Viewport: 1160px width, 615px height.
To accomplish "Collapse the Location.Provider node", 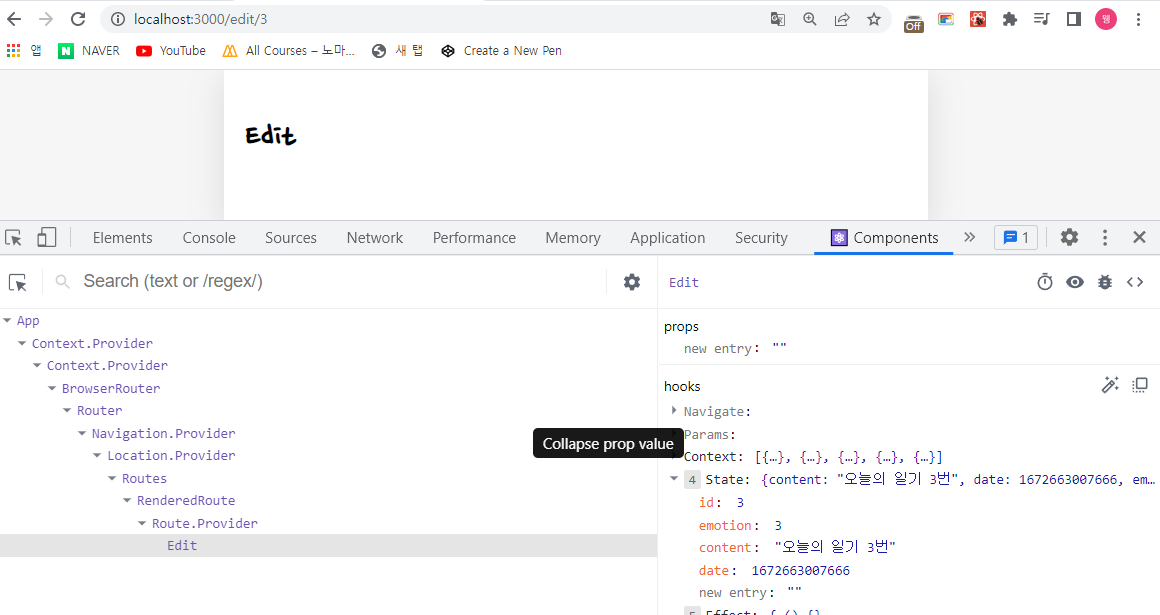I will click(97, 456).
